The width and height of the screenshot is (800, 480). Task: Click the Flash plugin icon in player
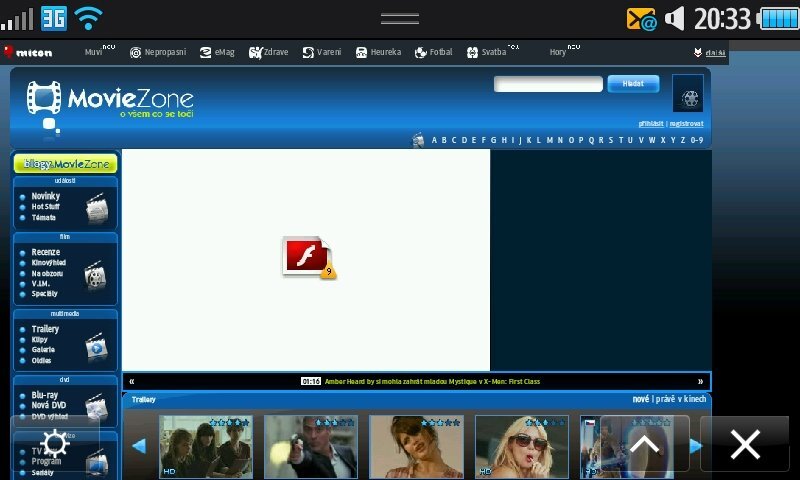tap(308, 257)
